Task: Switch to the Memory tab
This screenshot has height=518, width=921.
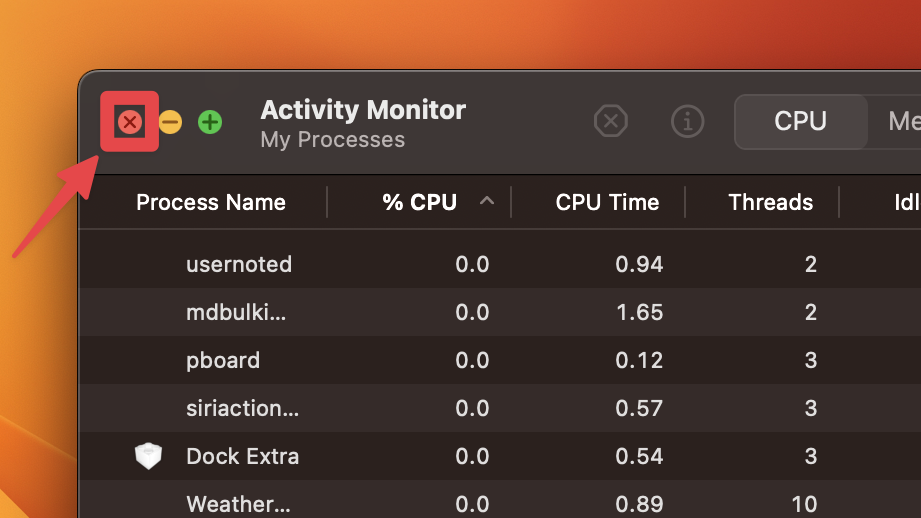Action: 900,122
